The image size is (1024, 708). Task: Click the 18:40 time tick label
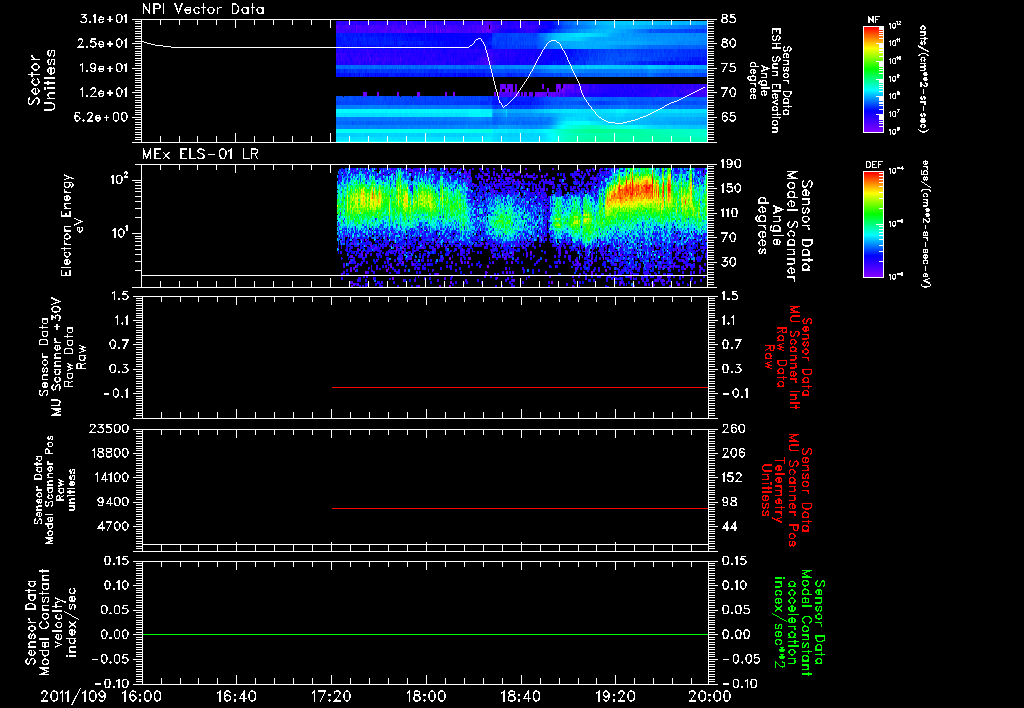(x=520, y=696)
